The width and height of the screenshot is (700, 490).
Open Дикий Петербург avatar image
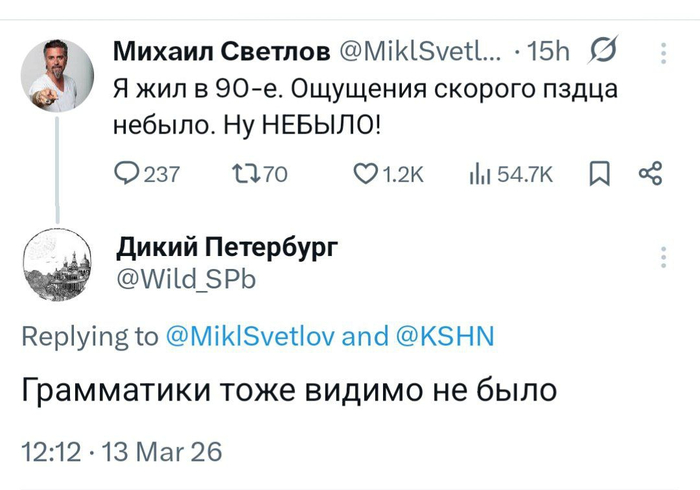click(58, 263)
